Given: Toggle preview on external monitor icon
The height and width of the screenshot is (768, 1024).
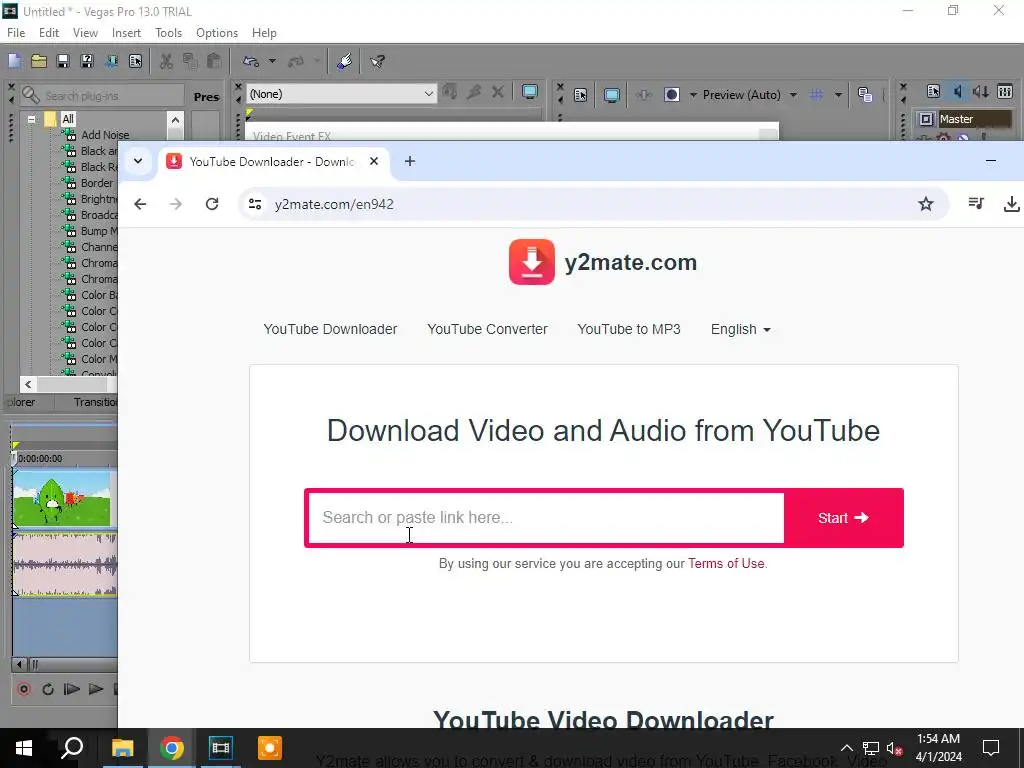Looking at the screenshot, I should (611, 95).
